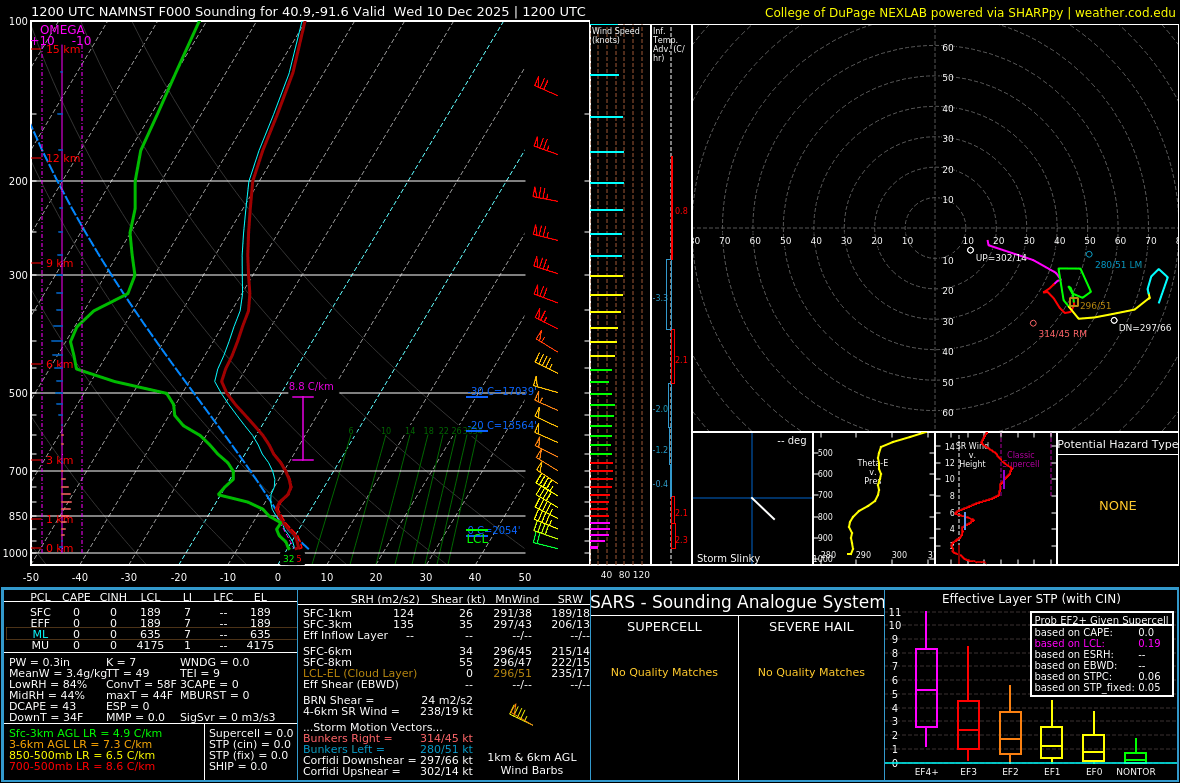Click the 'PW = 0.3in' value
The height and width of the screenshot is (783, 1180).
pyautogui.click(x=39, y=663)
